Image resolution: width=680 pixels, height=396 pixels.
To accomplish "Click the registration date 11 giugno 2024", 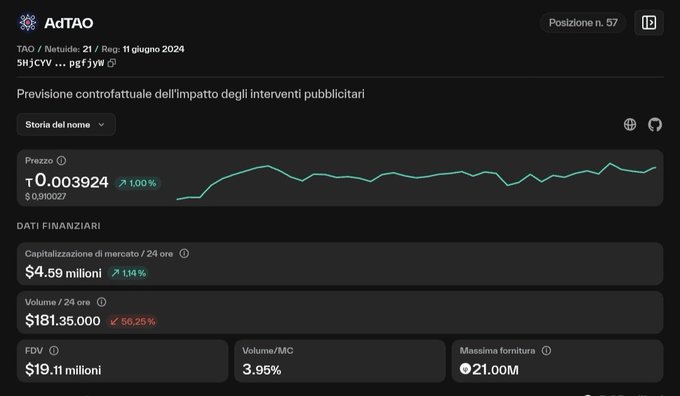I will [x=154, y=49].
